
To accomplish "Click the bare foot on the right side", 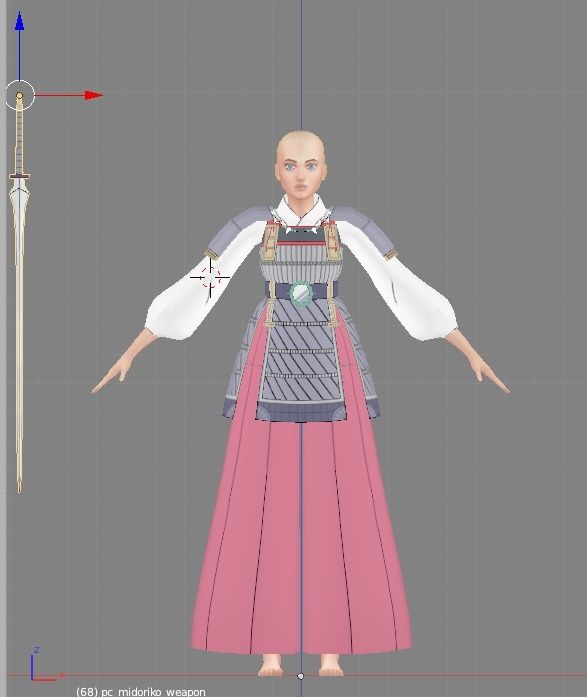I will 331,664.
